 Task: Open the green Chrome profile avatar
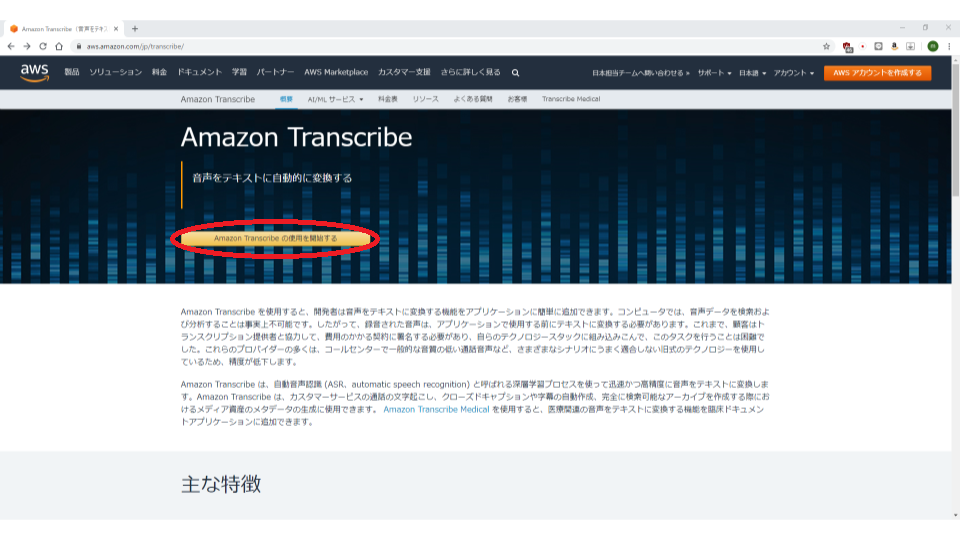point(932,47)
